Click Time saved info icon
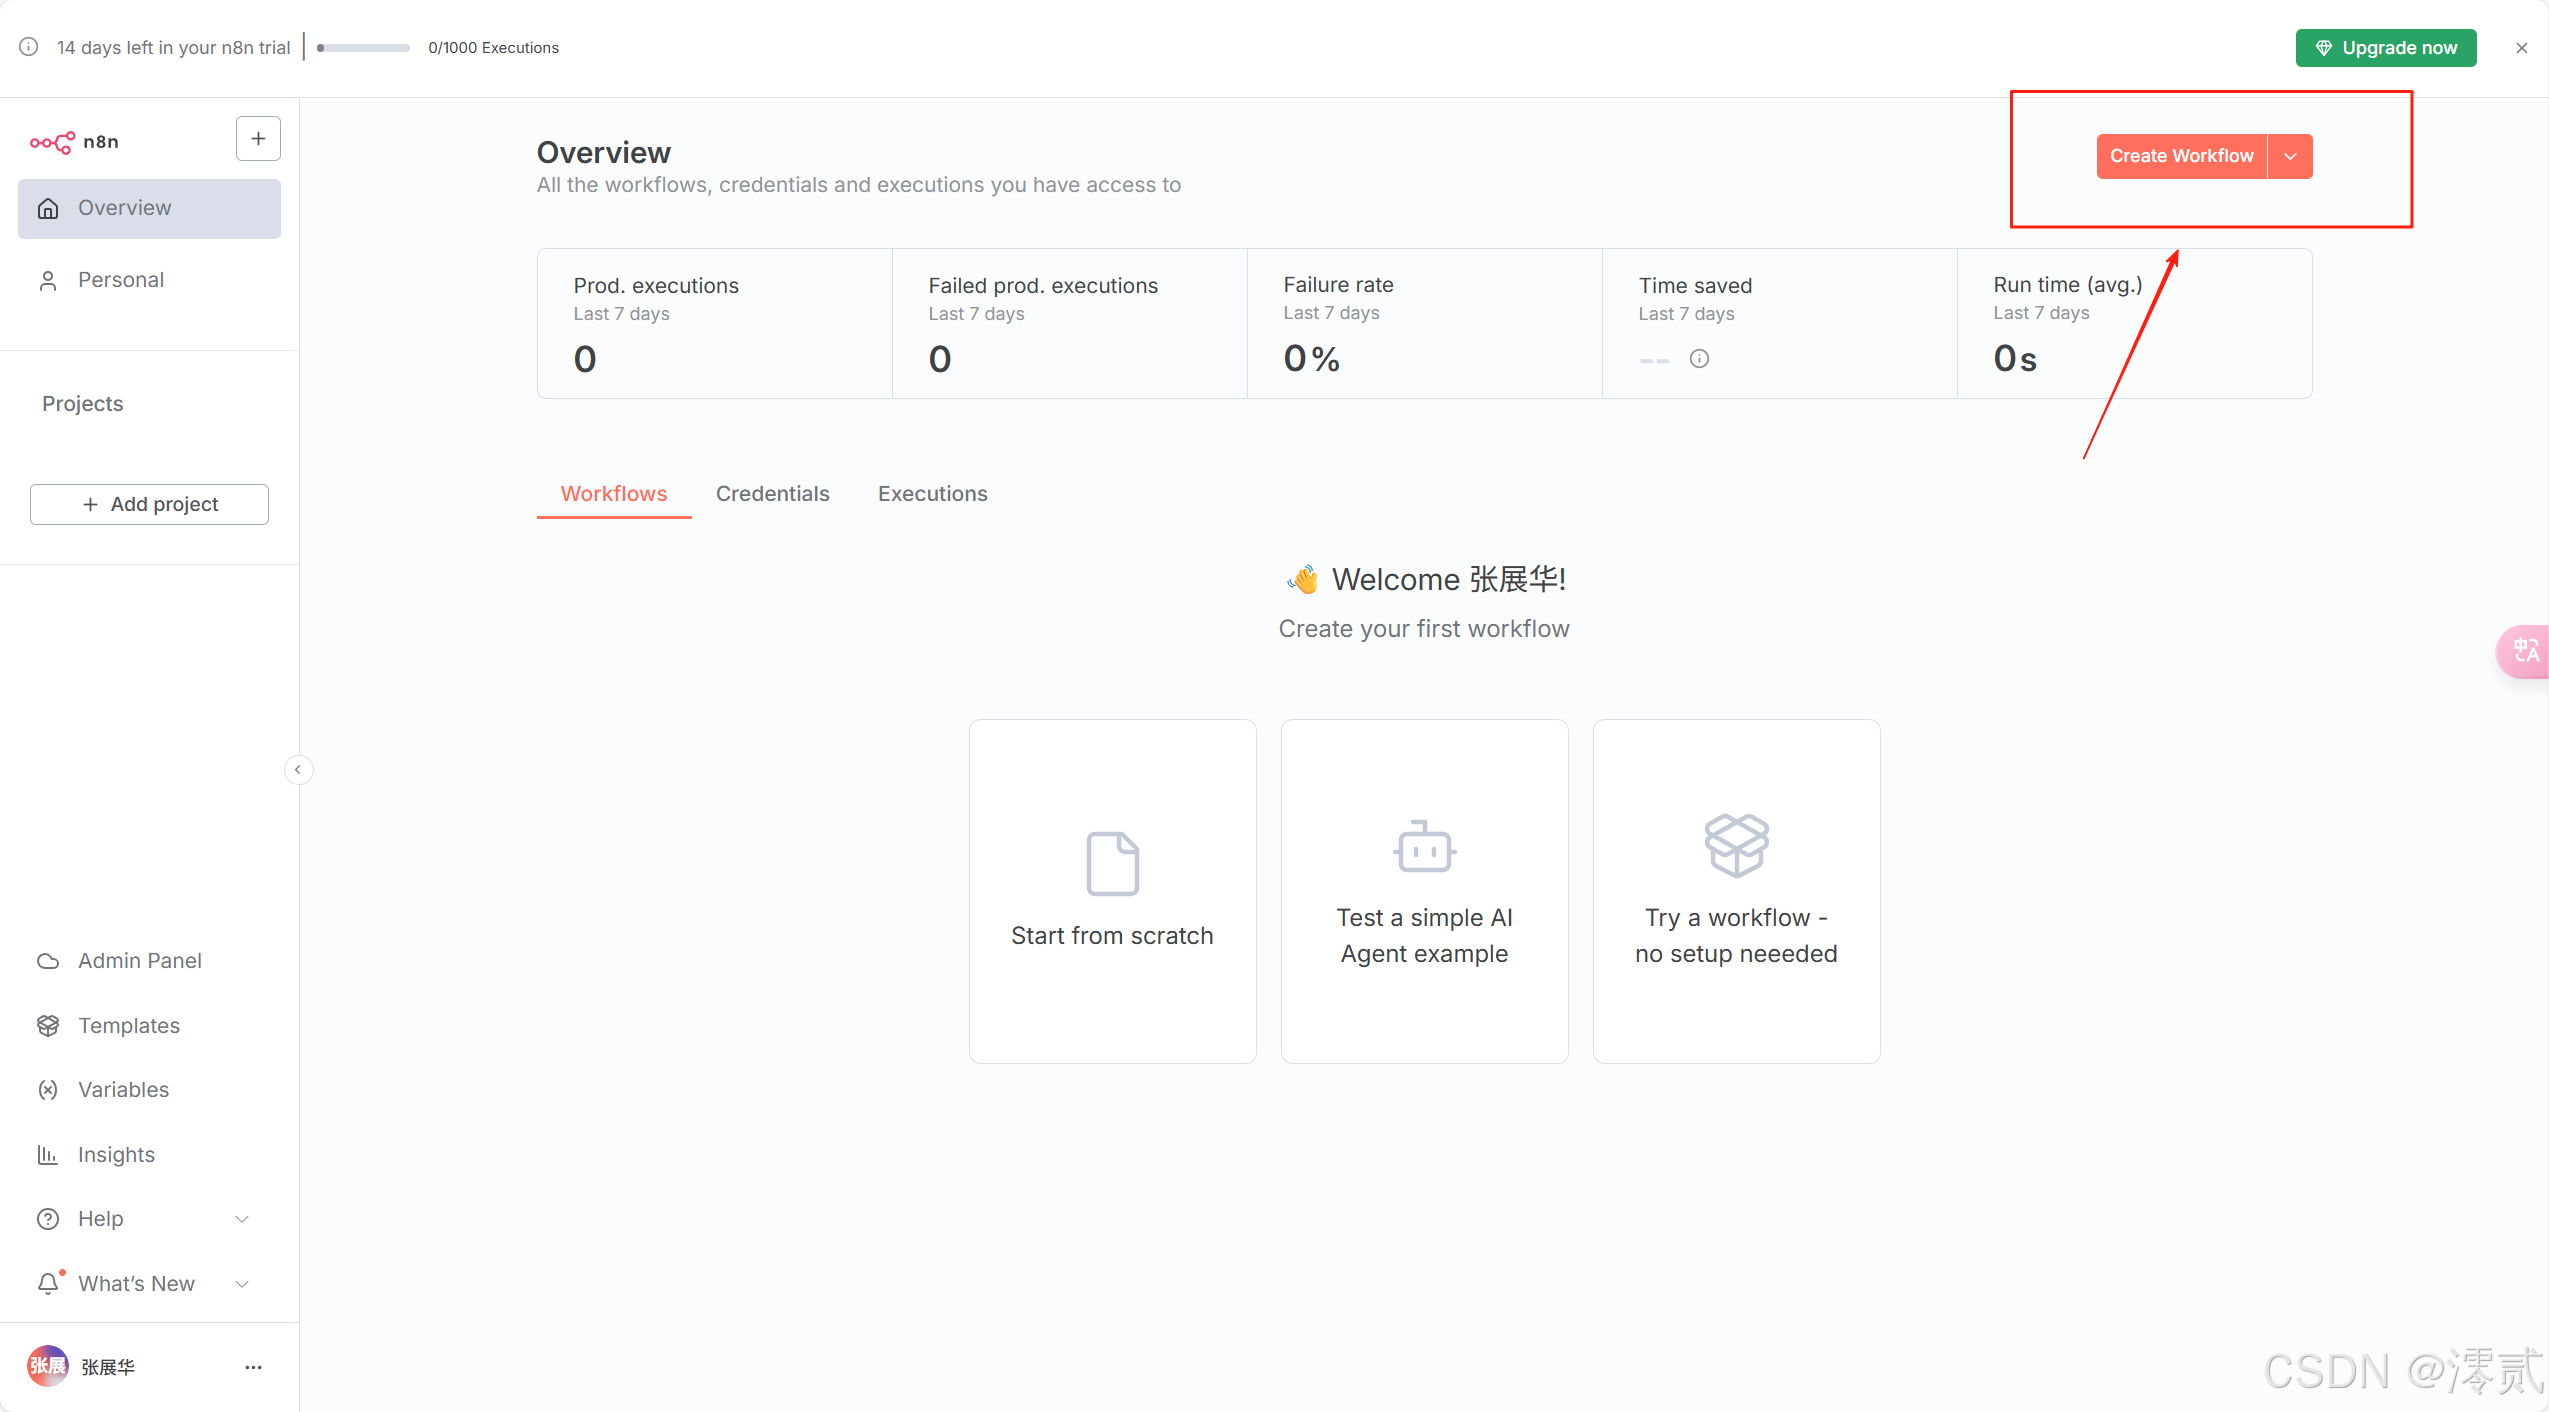2549x1412 pixels. click(1699, 359)
